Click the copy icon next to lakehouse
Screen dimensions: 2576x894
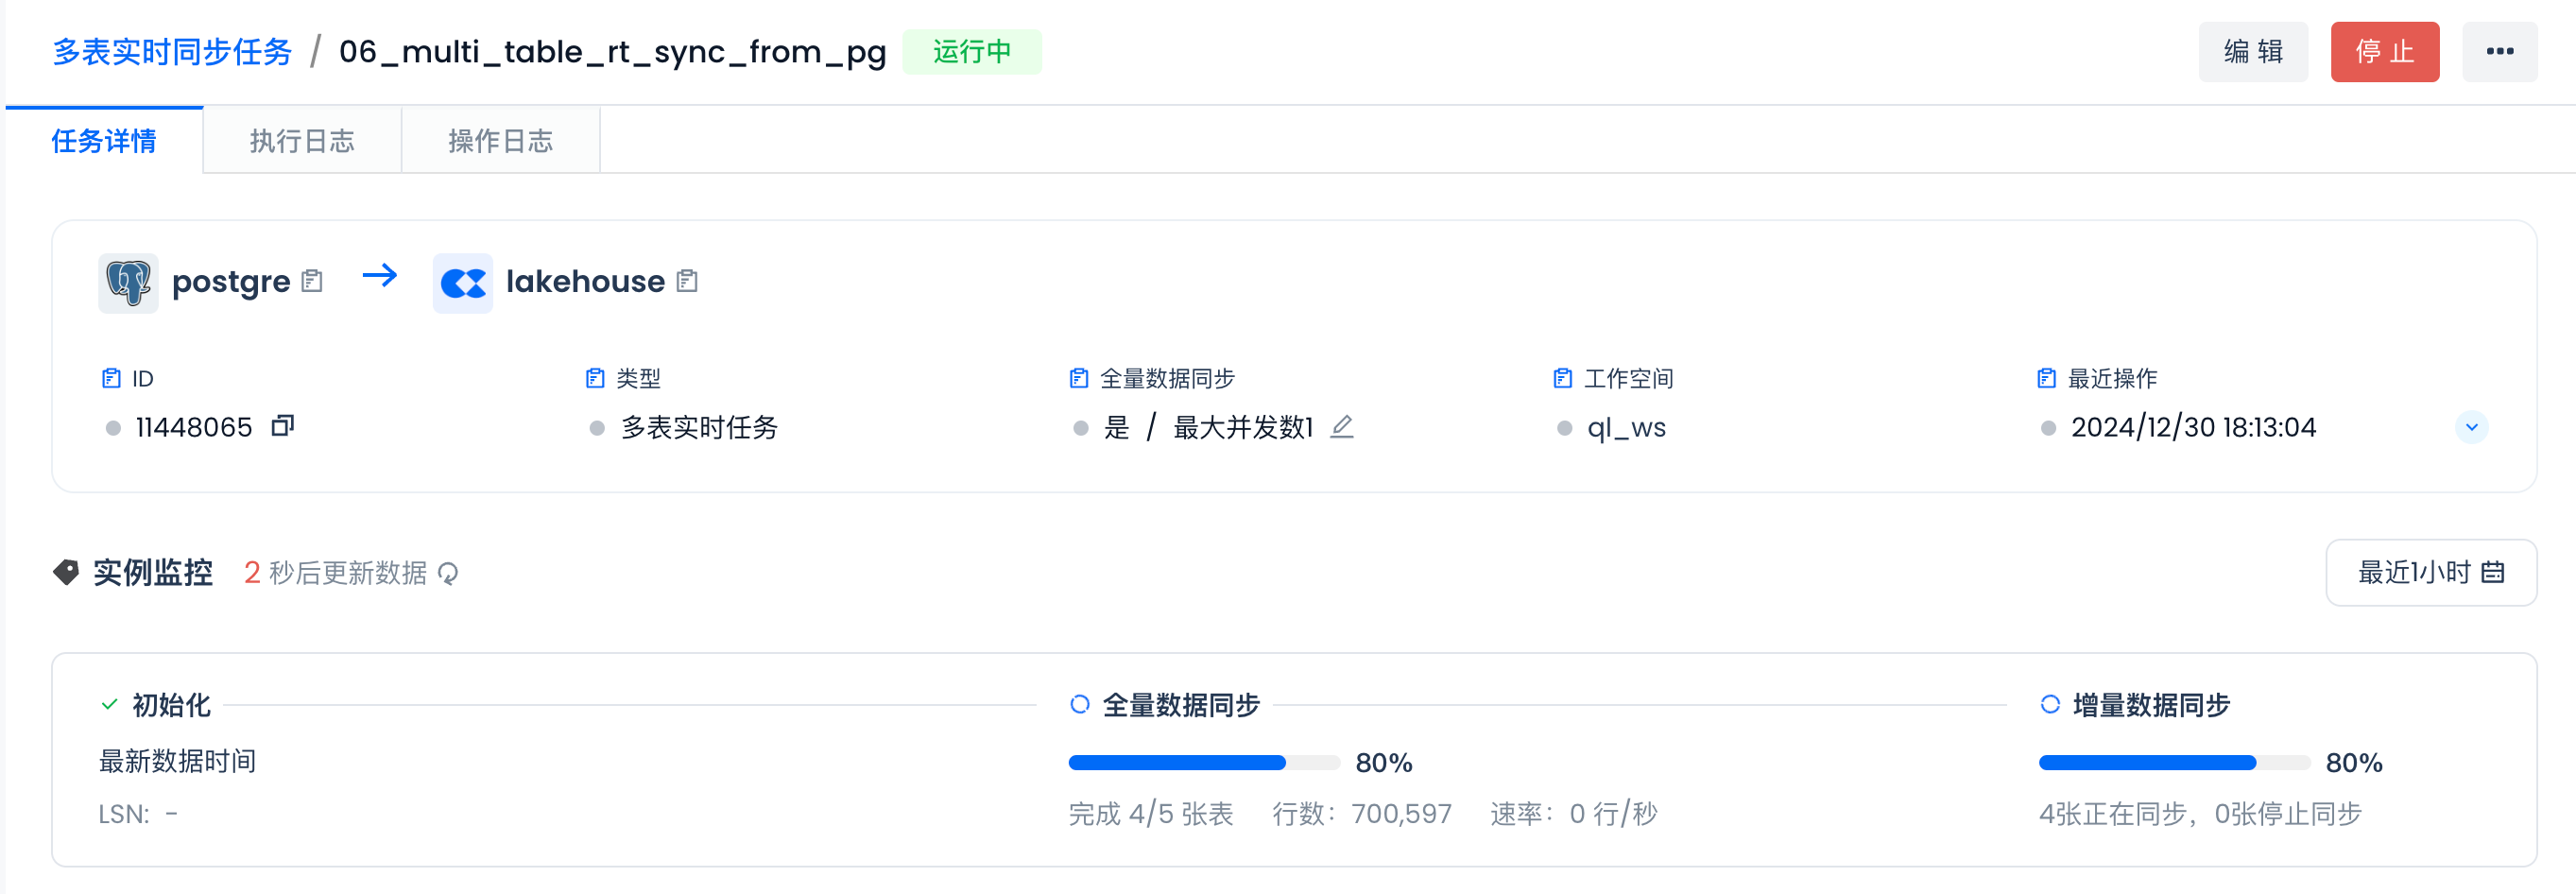click(x=687, y=281)
